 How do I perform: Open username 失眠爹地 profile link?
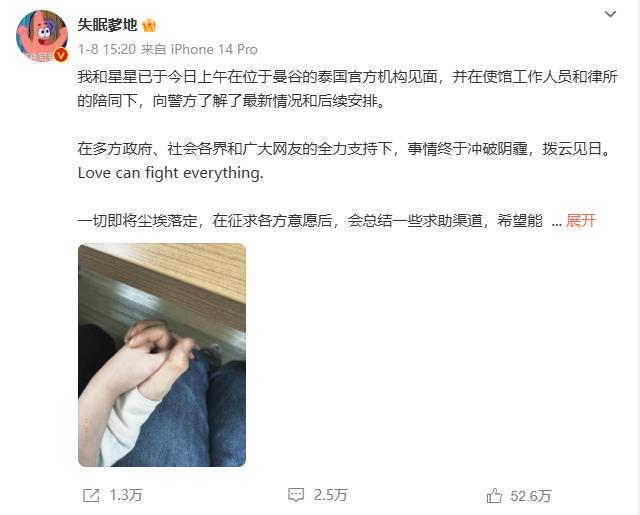(107, 25)
